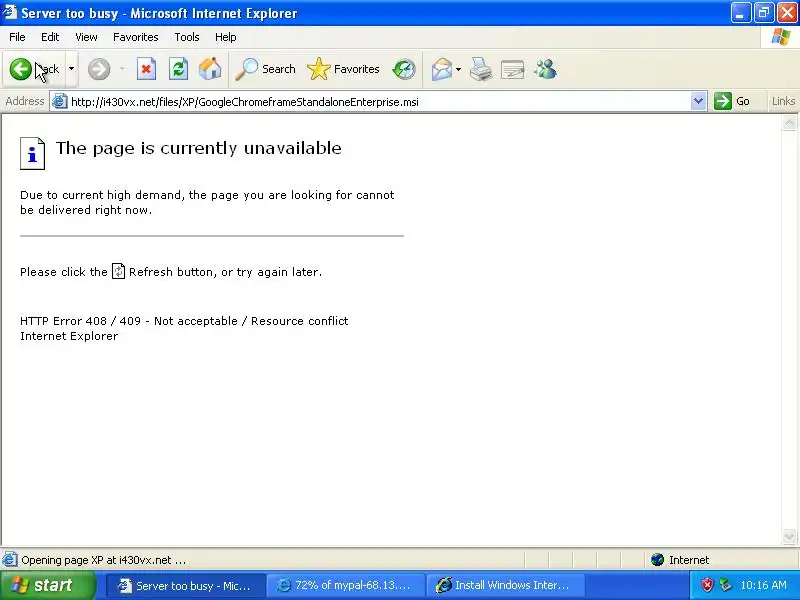Click the Start button
Viewport: 800px width, 600px height.
coord(47,585)
